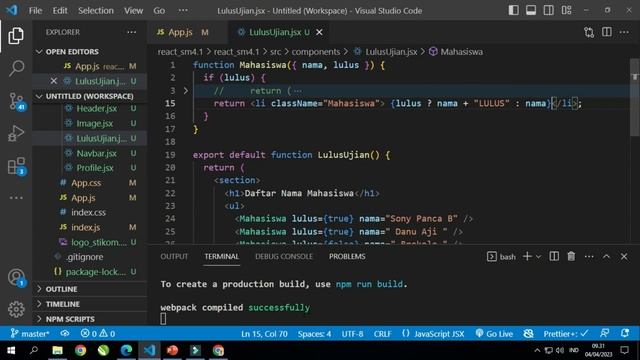Open Header.jsx in the explorer
Image resolution: width=640 pixels, height=360 pixels.
[96, 109]
